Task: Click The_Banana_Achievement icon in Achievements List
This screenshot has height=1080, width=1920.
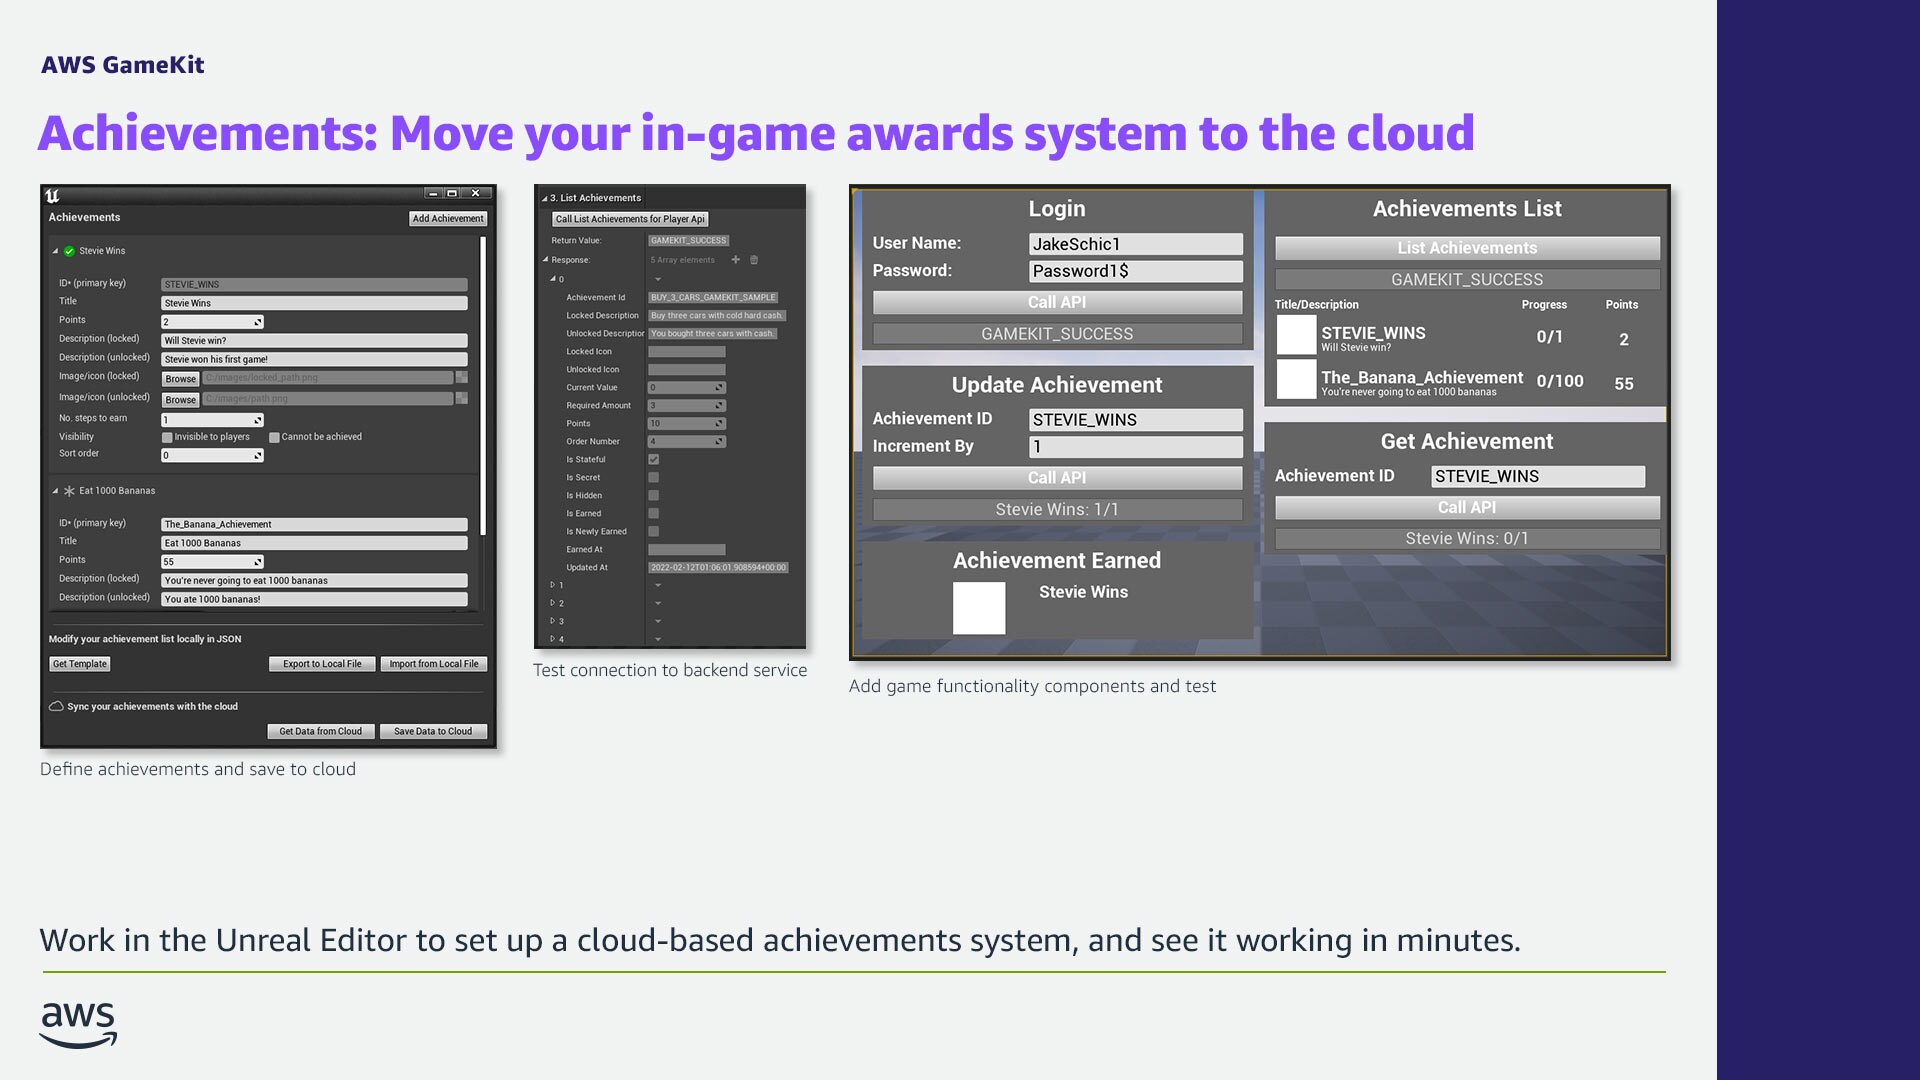Action: click(1296, 380)
